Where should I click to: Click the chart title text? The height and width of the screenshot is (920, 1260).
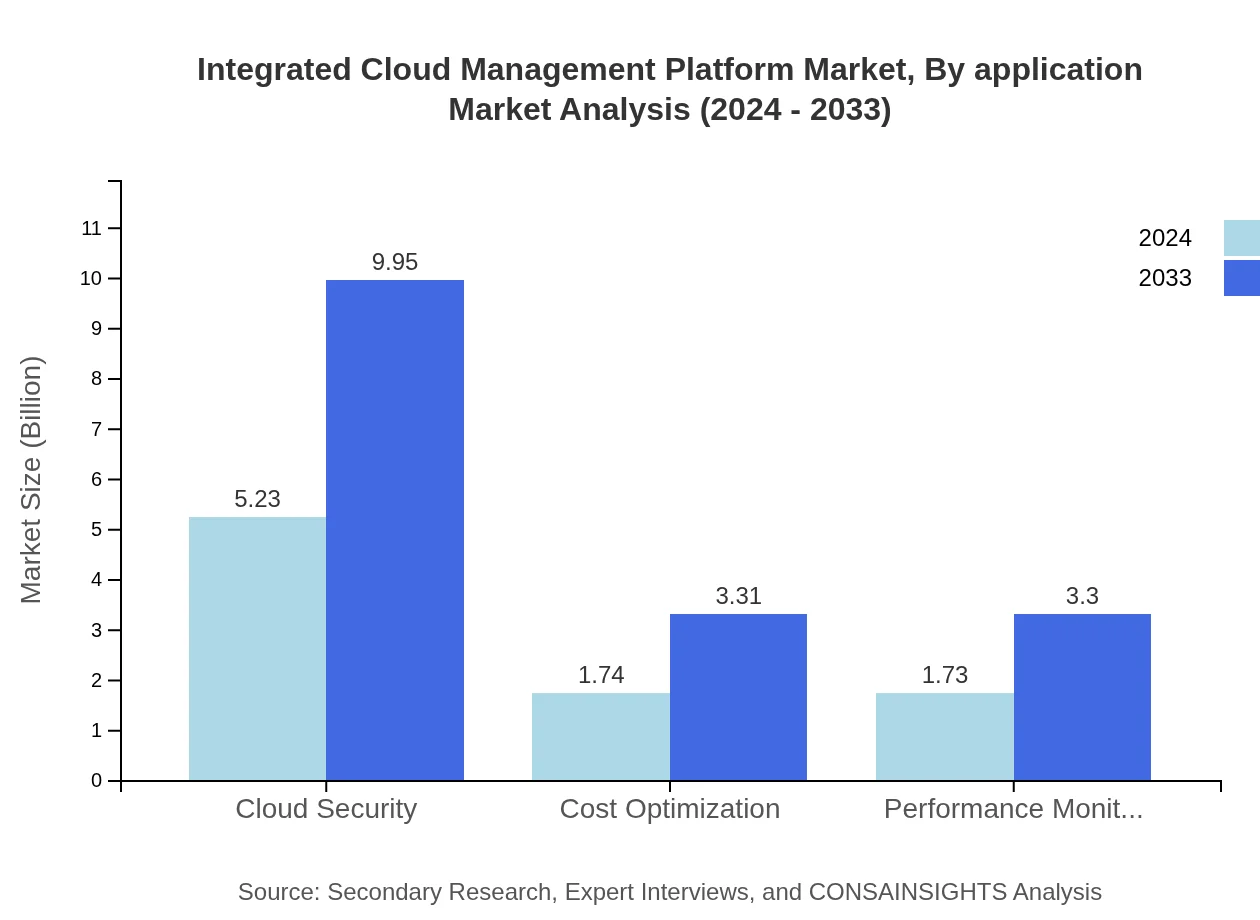click(x=670, y=88)
